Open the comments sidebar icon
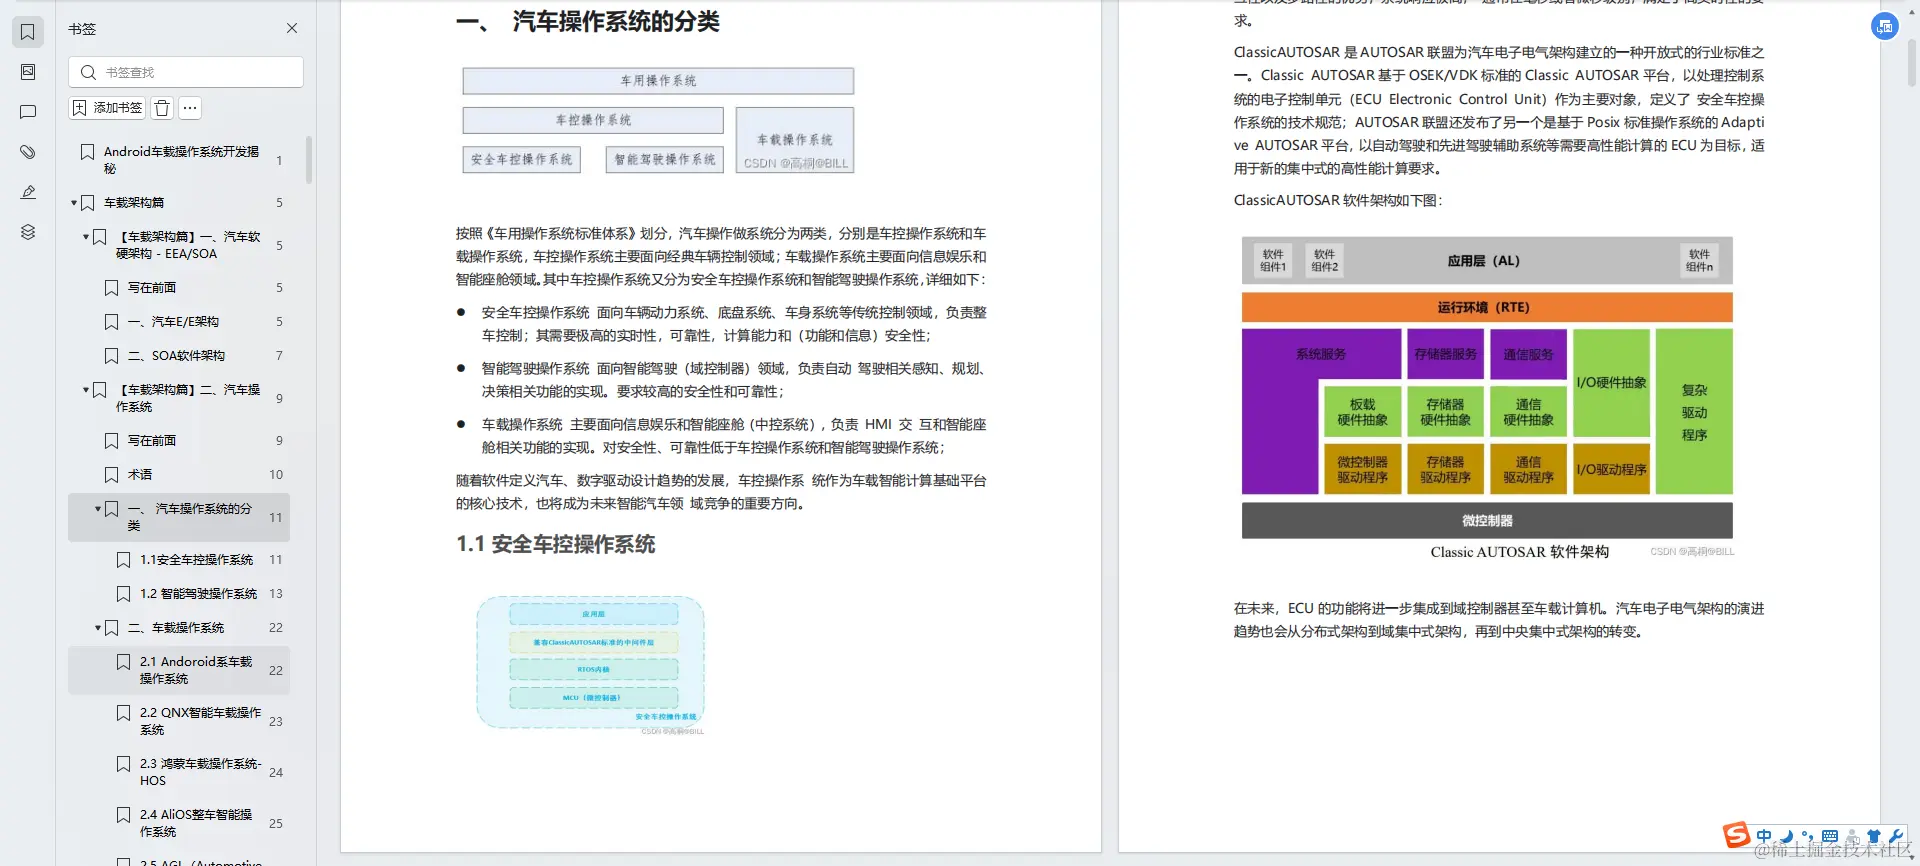 (28, 112)
